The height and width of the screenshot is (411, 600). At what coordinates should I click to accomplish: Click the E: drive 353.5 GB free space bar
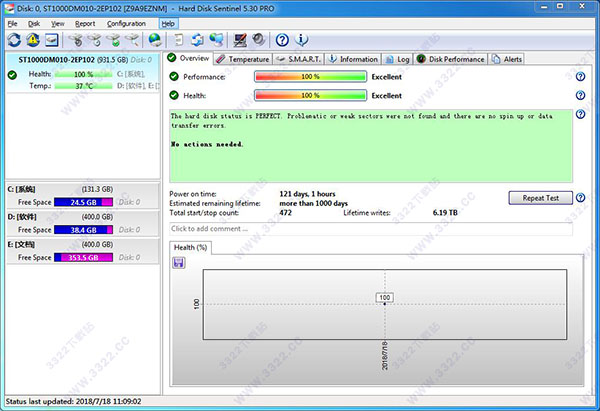83,257
